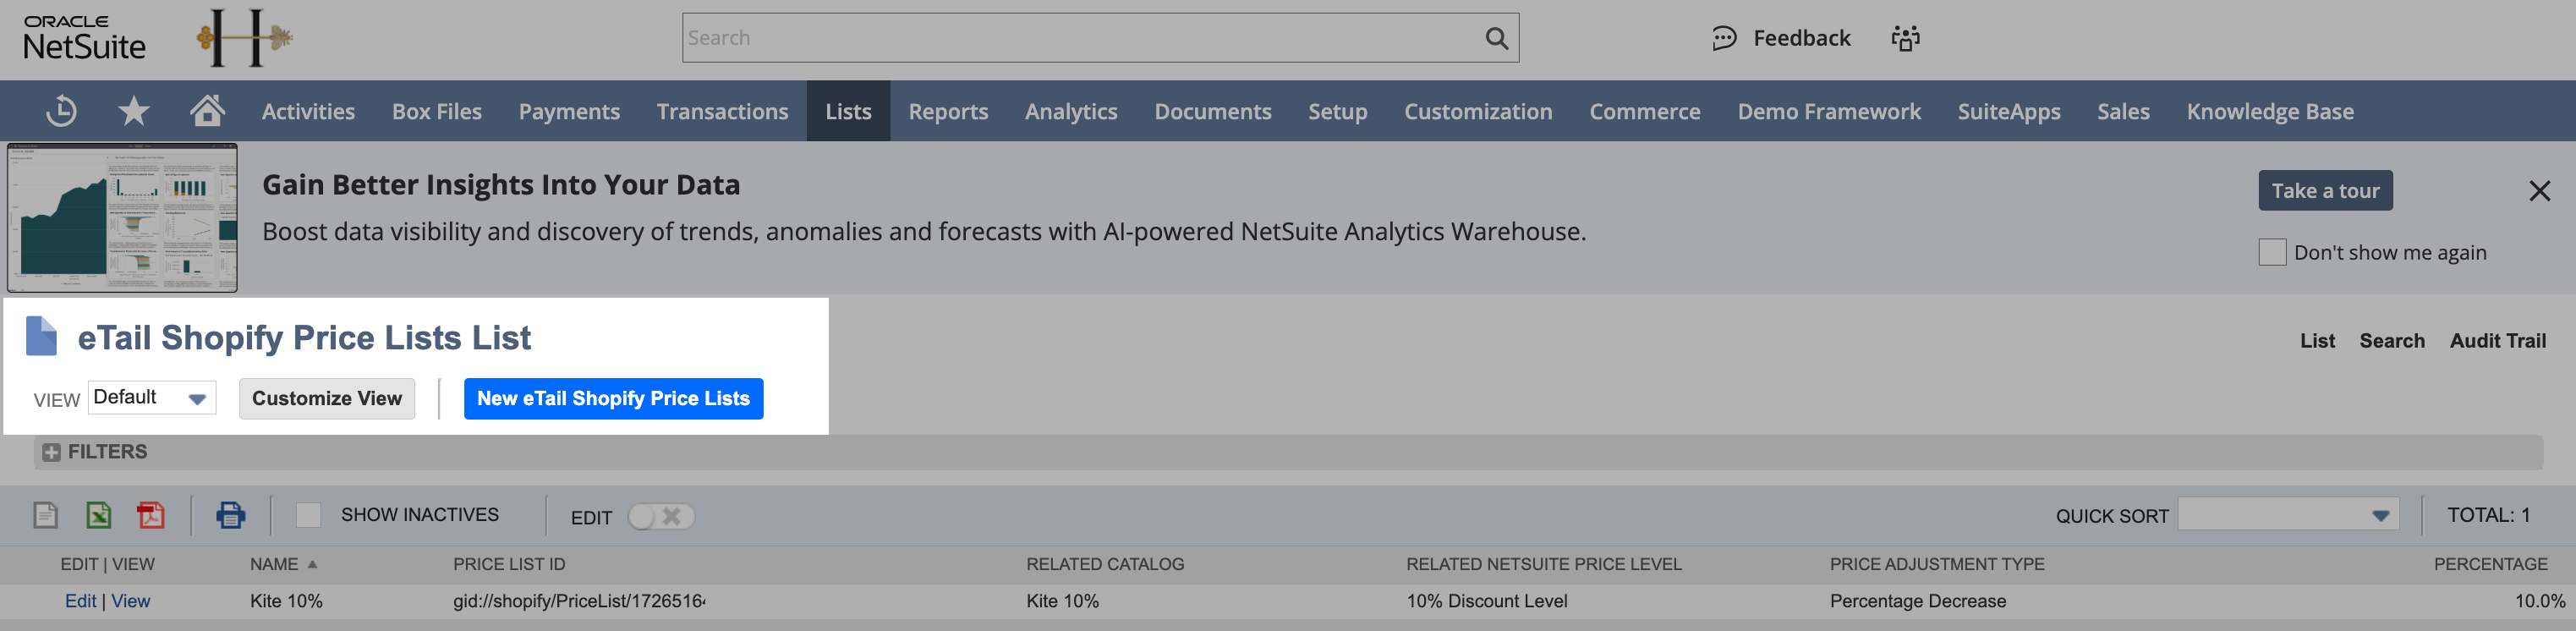Click the 10% Discount Level cell
Screen dimensions: 2576x631
[x=1487, y=601]
